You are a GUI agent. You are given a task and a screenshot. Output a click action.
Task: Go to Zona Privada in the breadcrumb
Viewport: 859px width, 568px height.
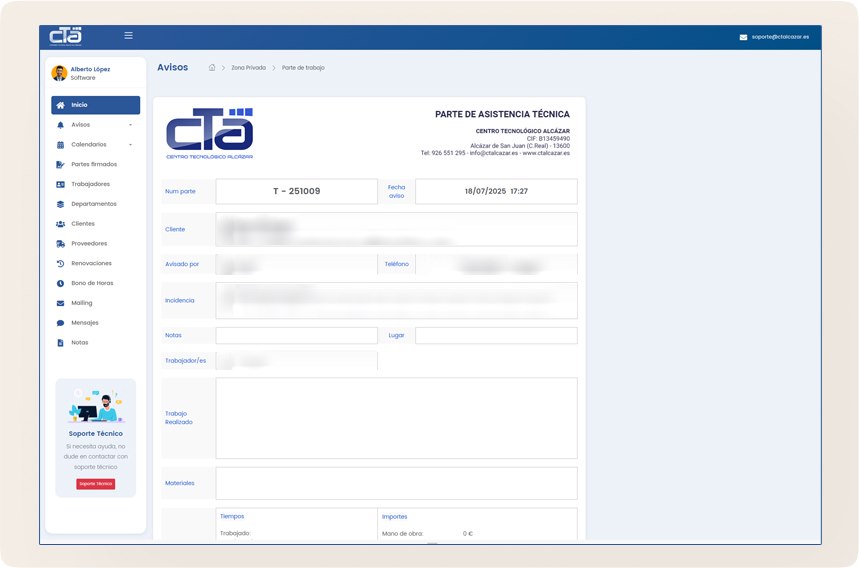(248, 68)
